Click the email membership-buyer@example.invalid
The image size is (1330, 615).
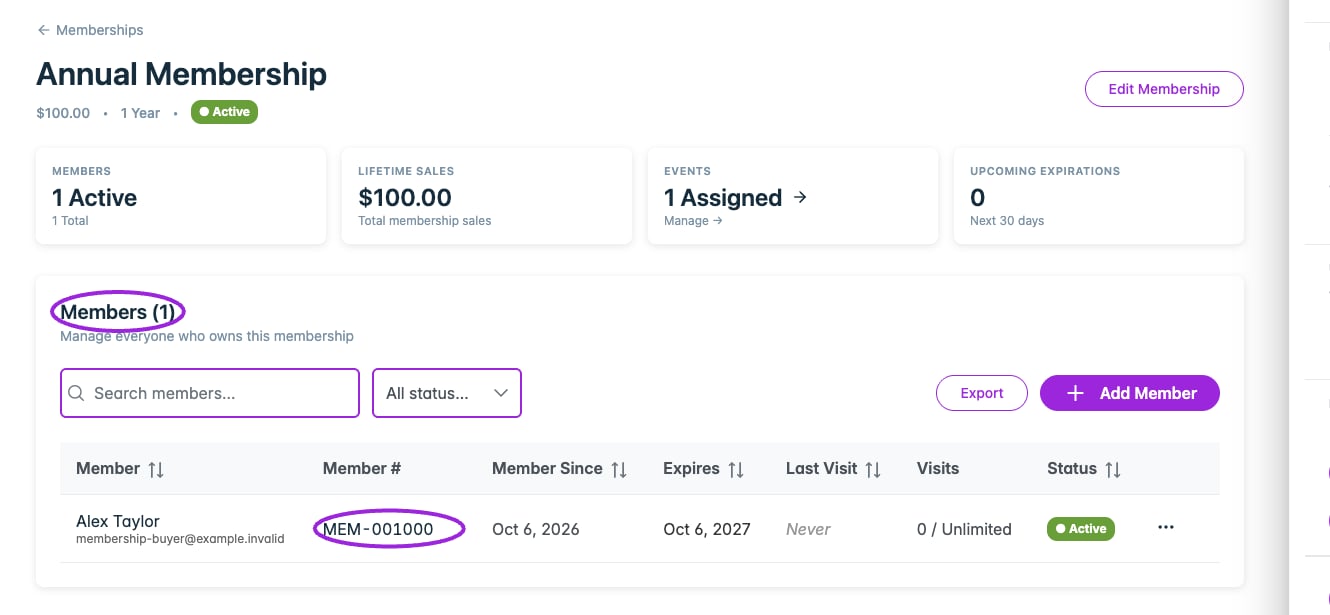(x=180, y=539)
